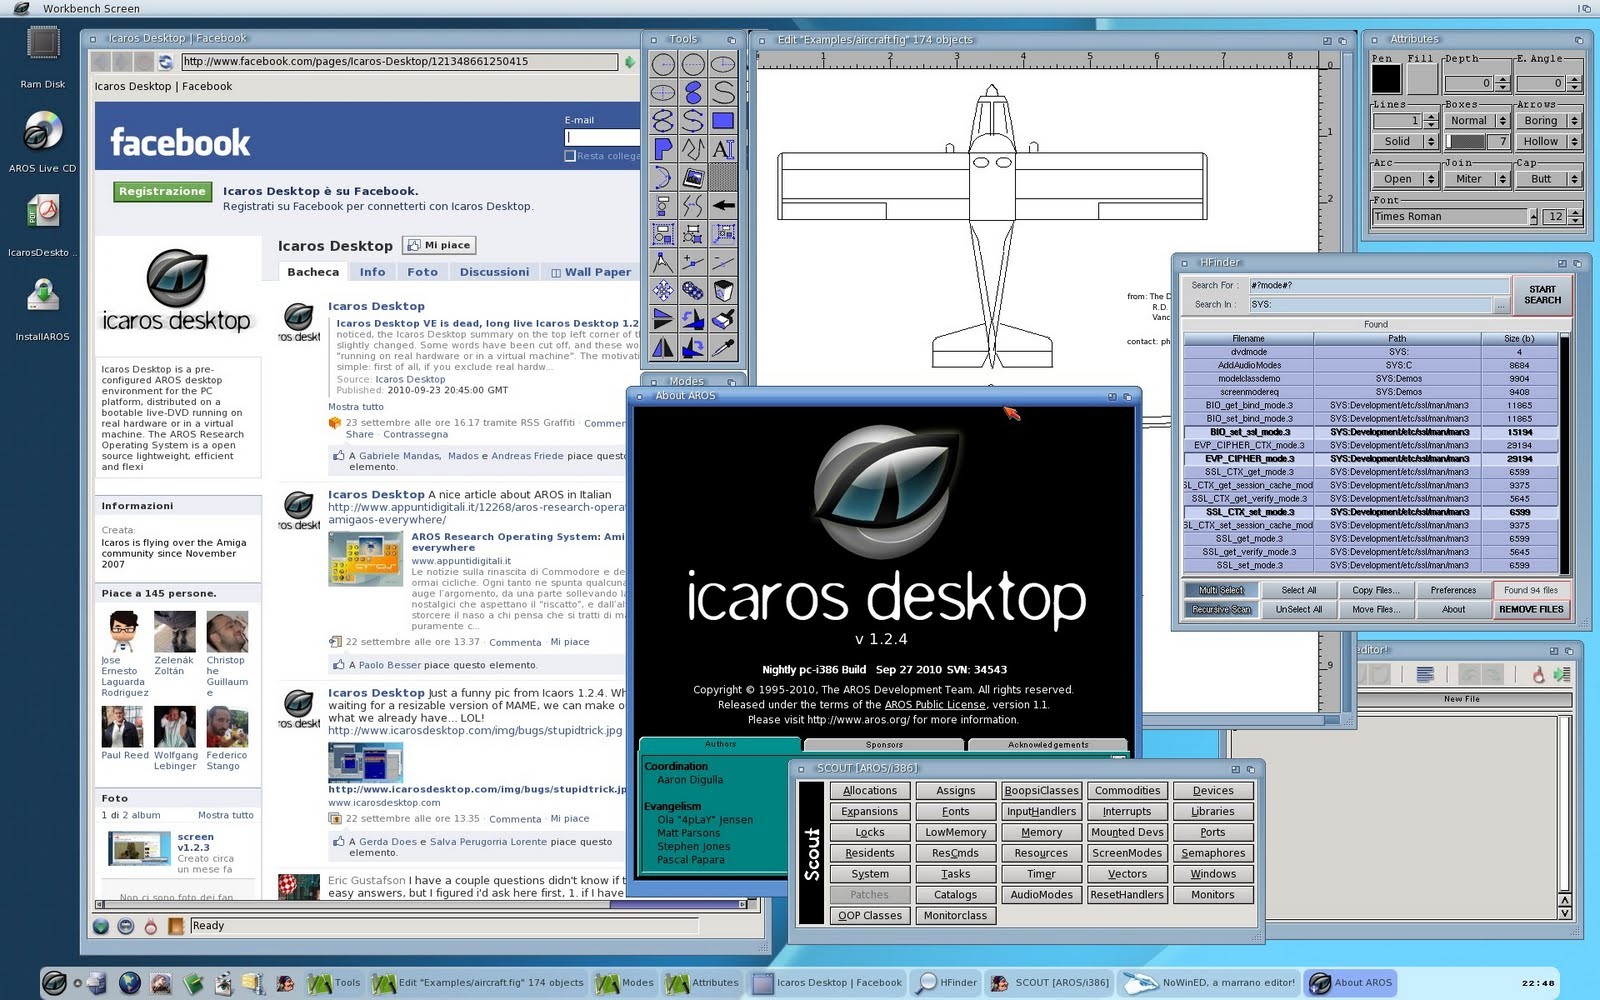
Task: Open the Arc 'Open' cycle dropdown
Action: [x=1405, y=179]
